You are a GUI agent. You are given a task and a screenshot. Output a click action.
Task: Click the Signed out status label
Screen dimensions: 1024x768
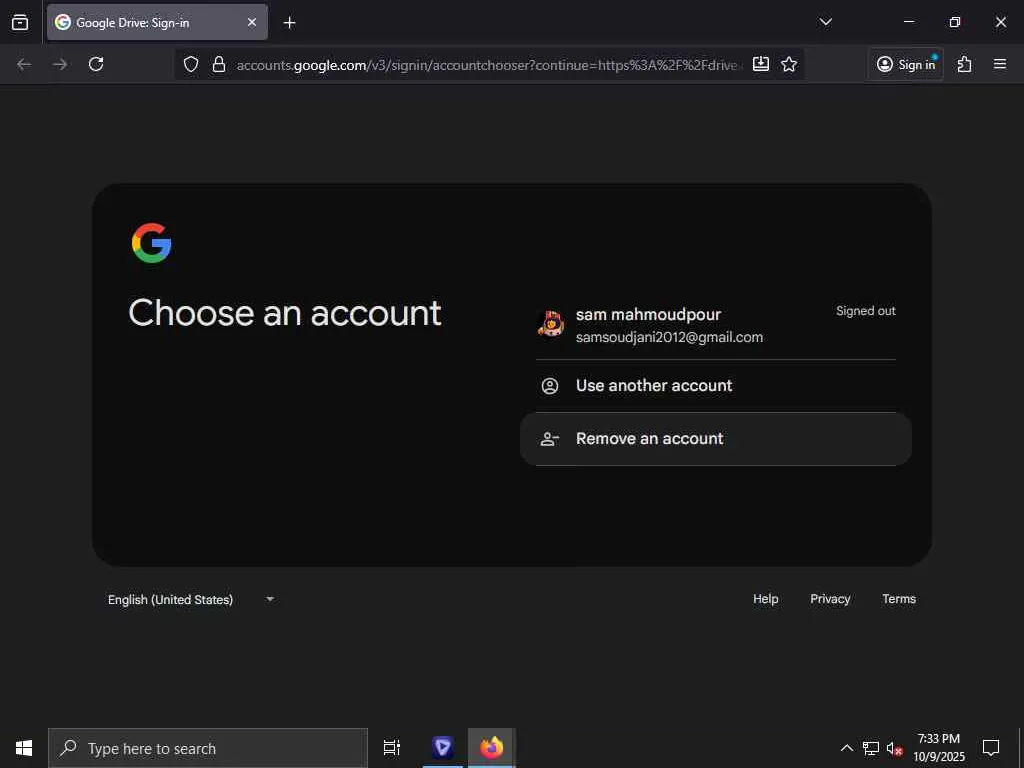[866, 311]
